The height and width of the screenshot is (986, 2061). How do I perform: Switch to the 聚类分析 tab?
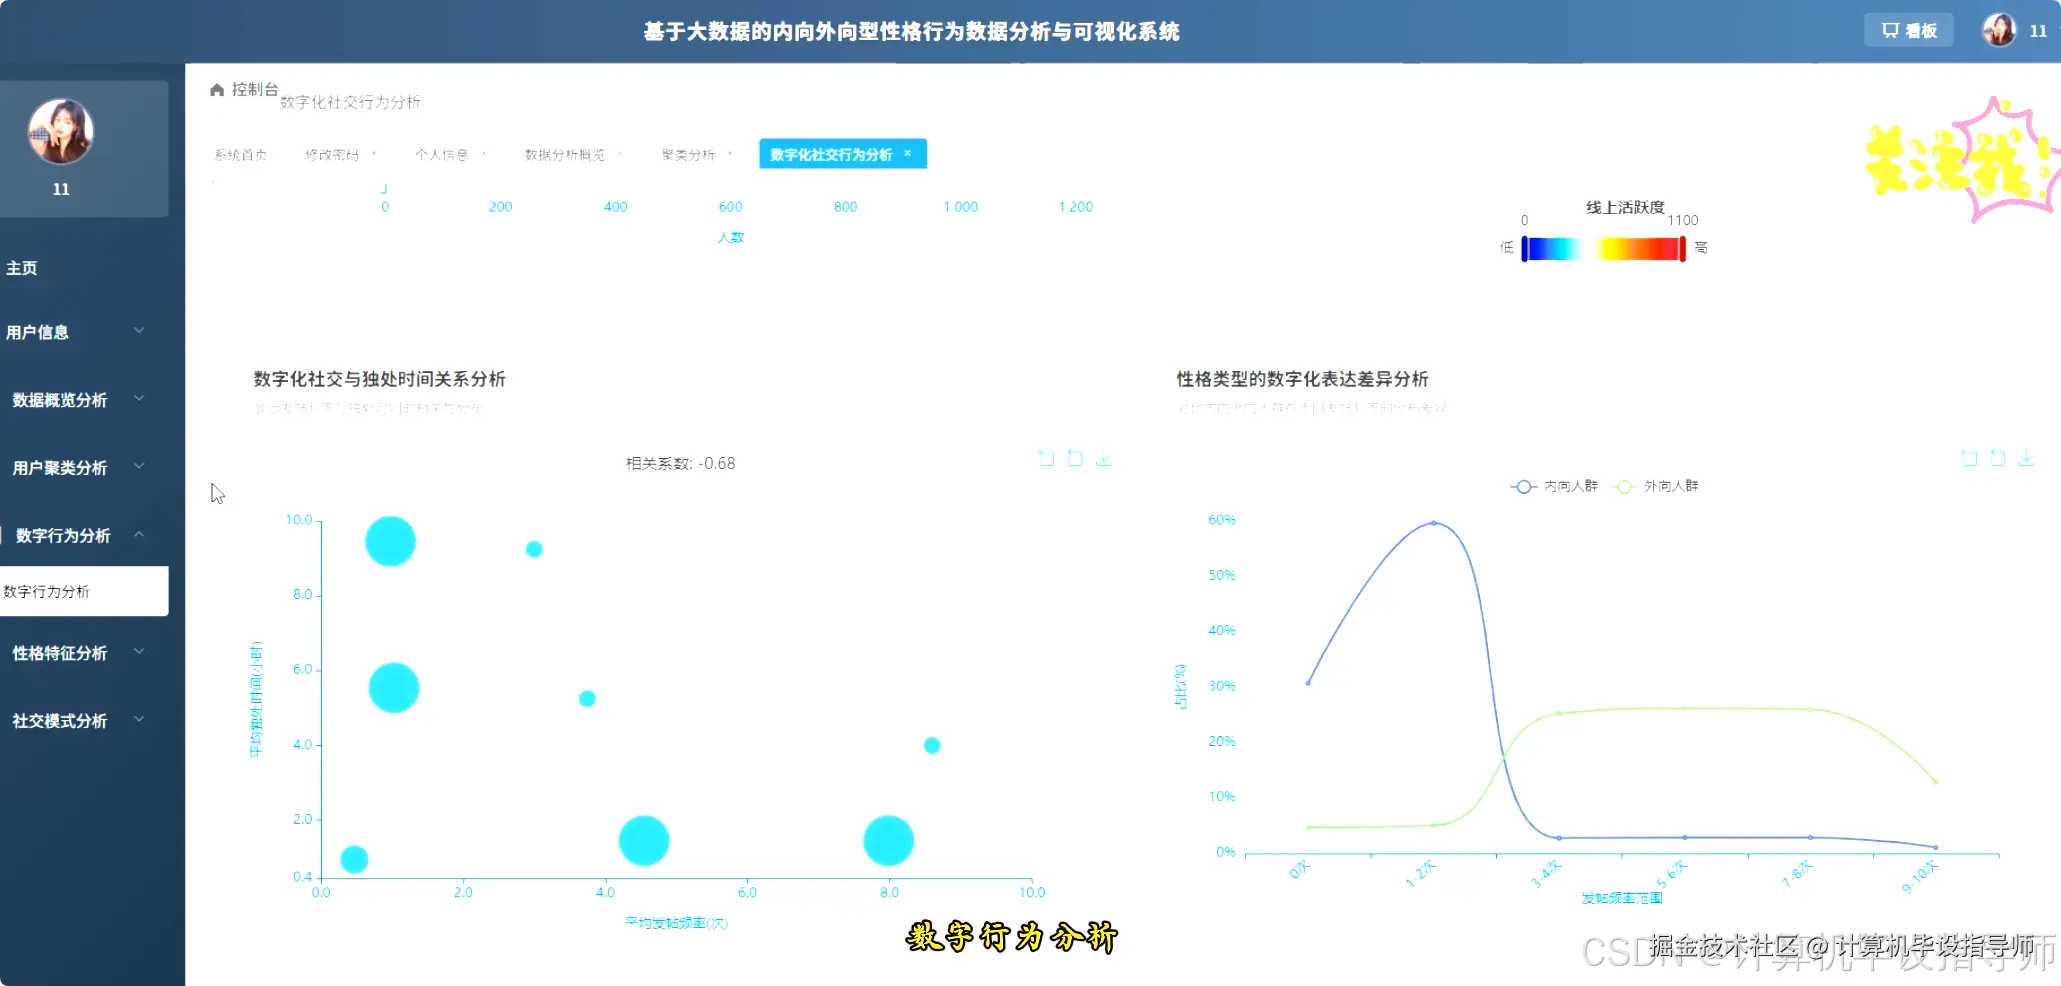(x=688, y=155)
